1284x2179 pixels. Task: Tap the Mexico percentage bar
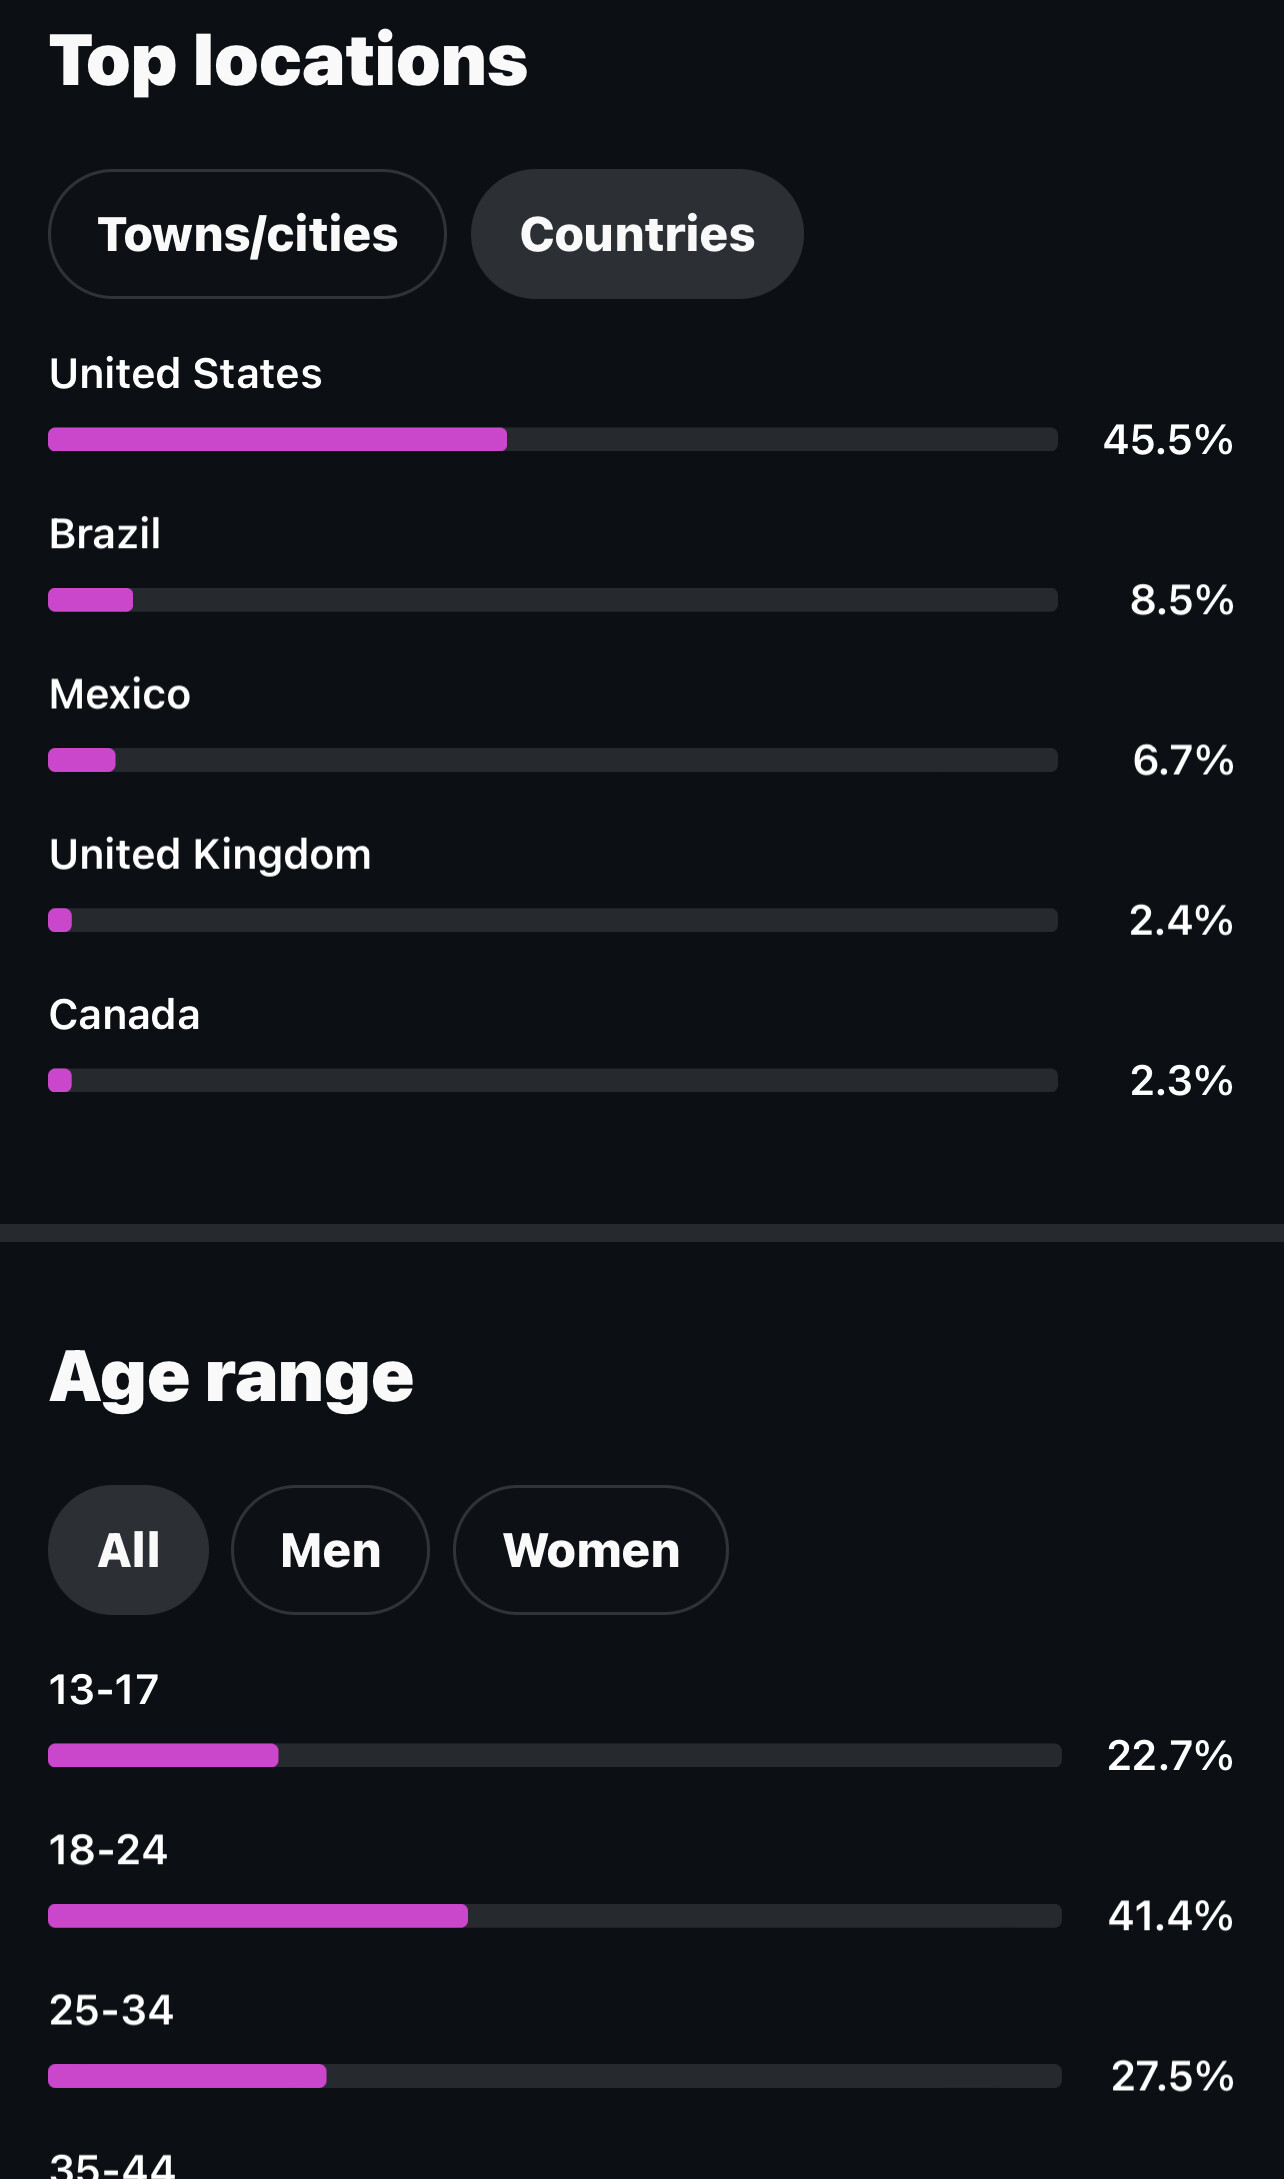(x=552, y=760)
